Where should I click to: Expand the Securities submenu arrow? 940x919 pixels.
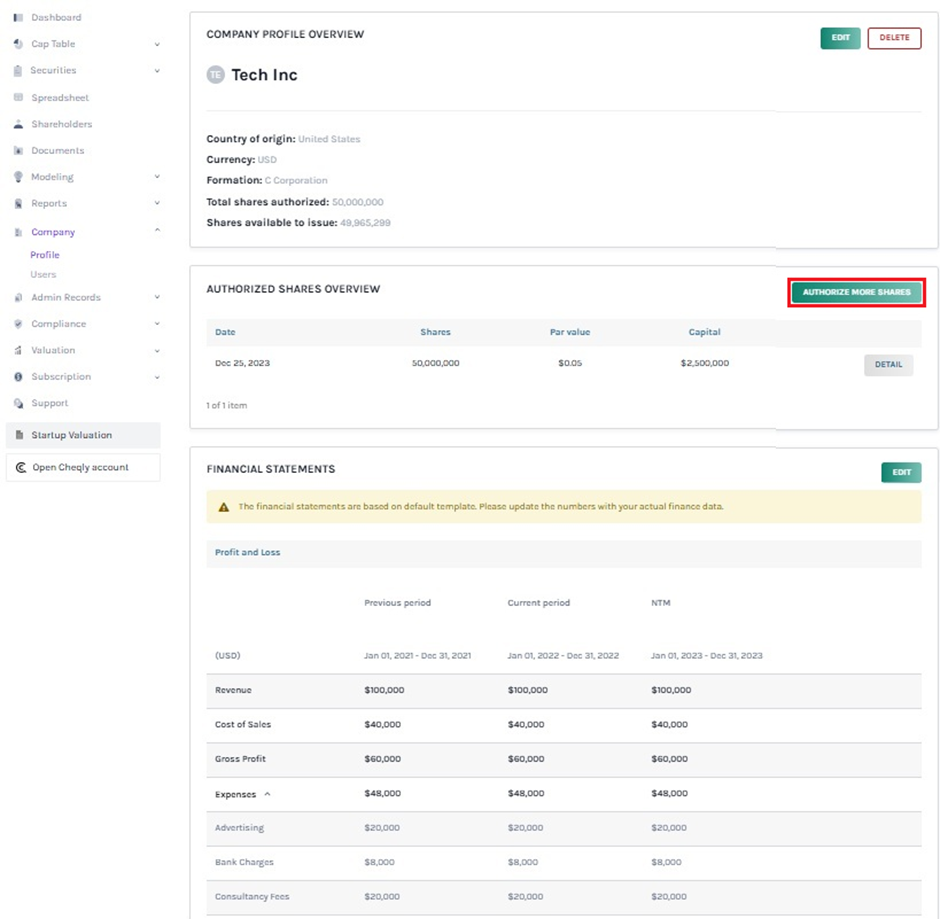coord(157,71)
